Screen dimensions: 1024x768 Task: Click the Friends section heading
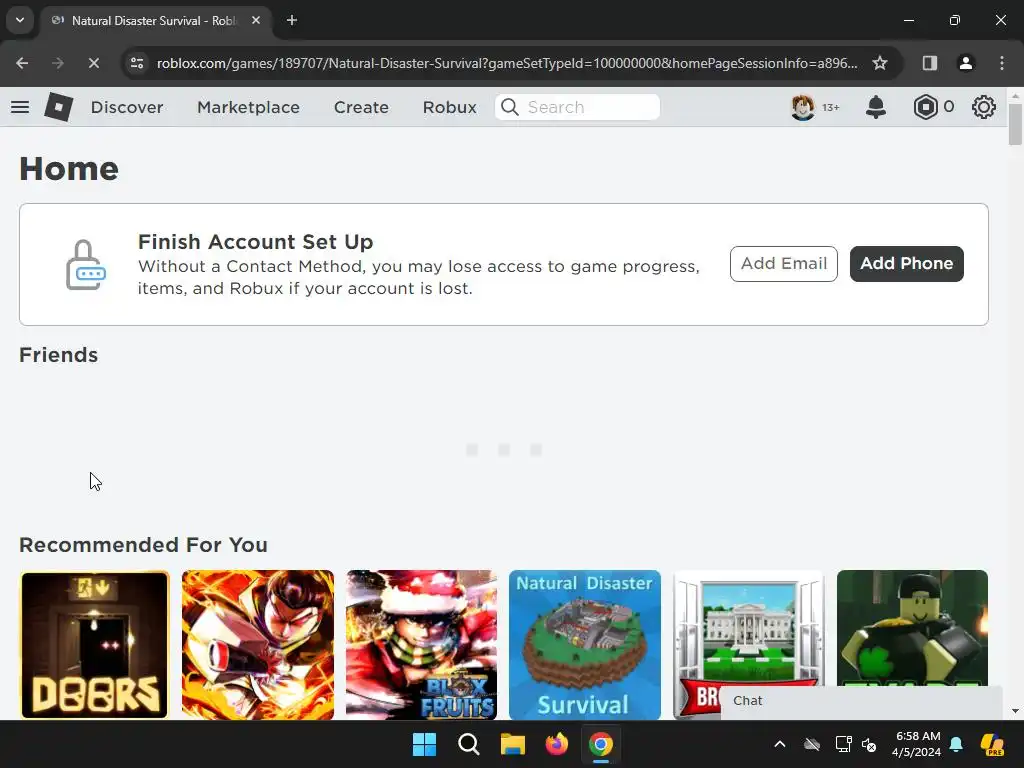[58, 355]
